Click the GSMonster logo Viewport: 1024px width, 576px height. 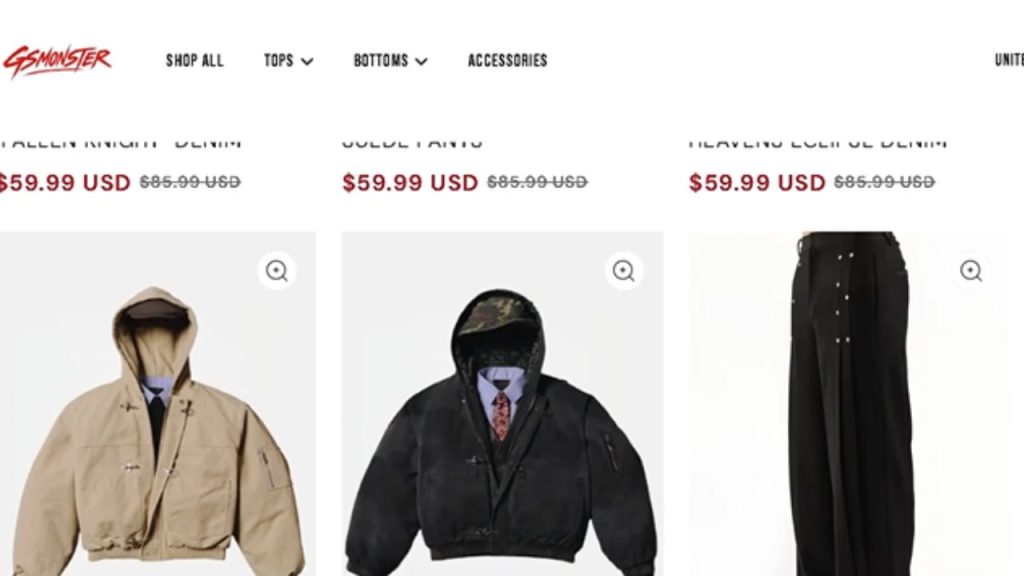pos(57,61)
